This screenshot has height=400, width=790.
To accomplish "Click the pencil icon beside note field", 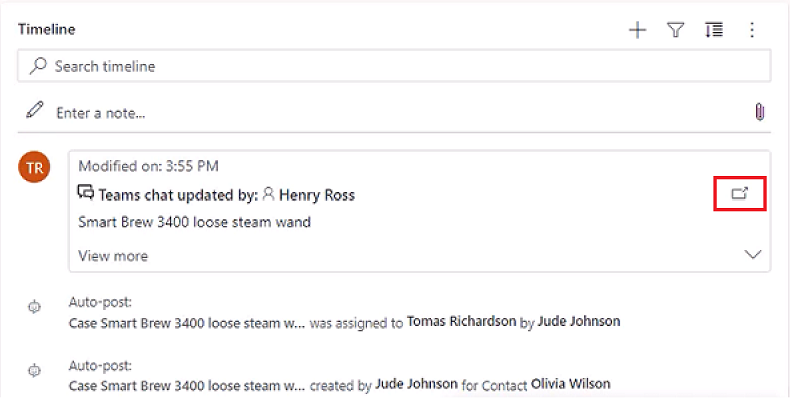I will [x=36, y=112].
